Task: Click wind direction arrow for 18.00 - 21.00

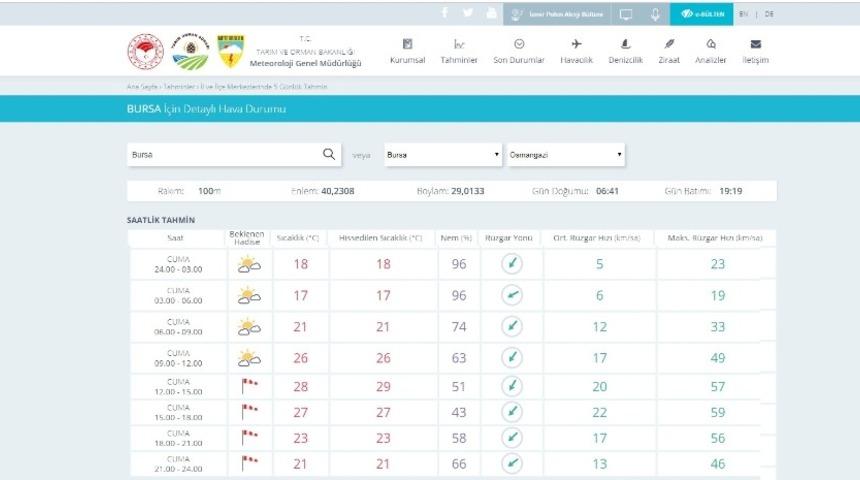Action: (512, 438)
